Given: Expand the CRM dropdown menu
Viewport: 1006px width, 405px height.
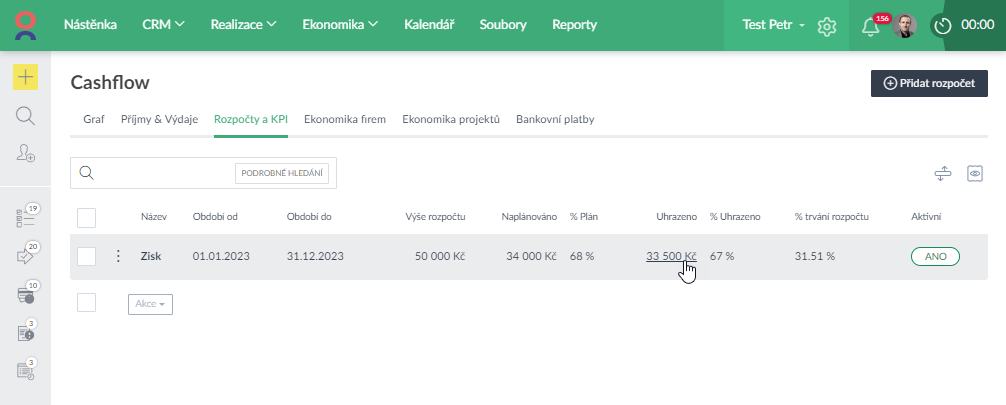Looking at the screenshot, I should click(x=164, y=25).
